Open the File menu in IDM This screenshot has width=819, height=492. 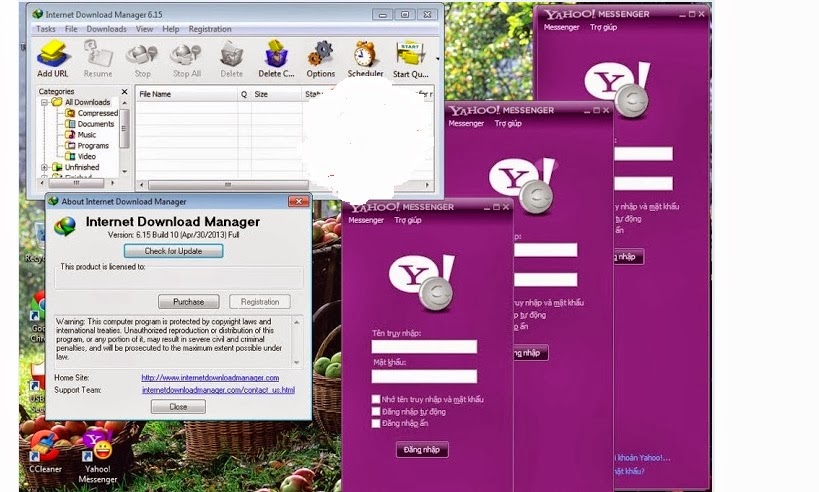click(71, 29)
